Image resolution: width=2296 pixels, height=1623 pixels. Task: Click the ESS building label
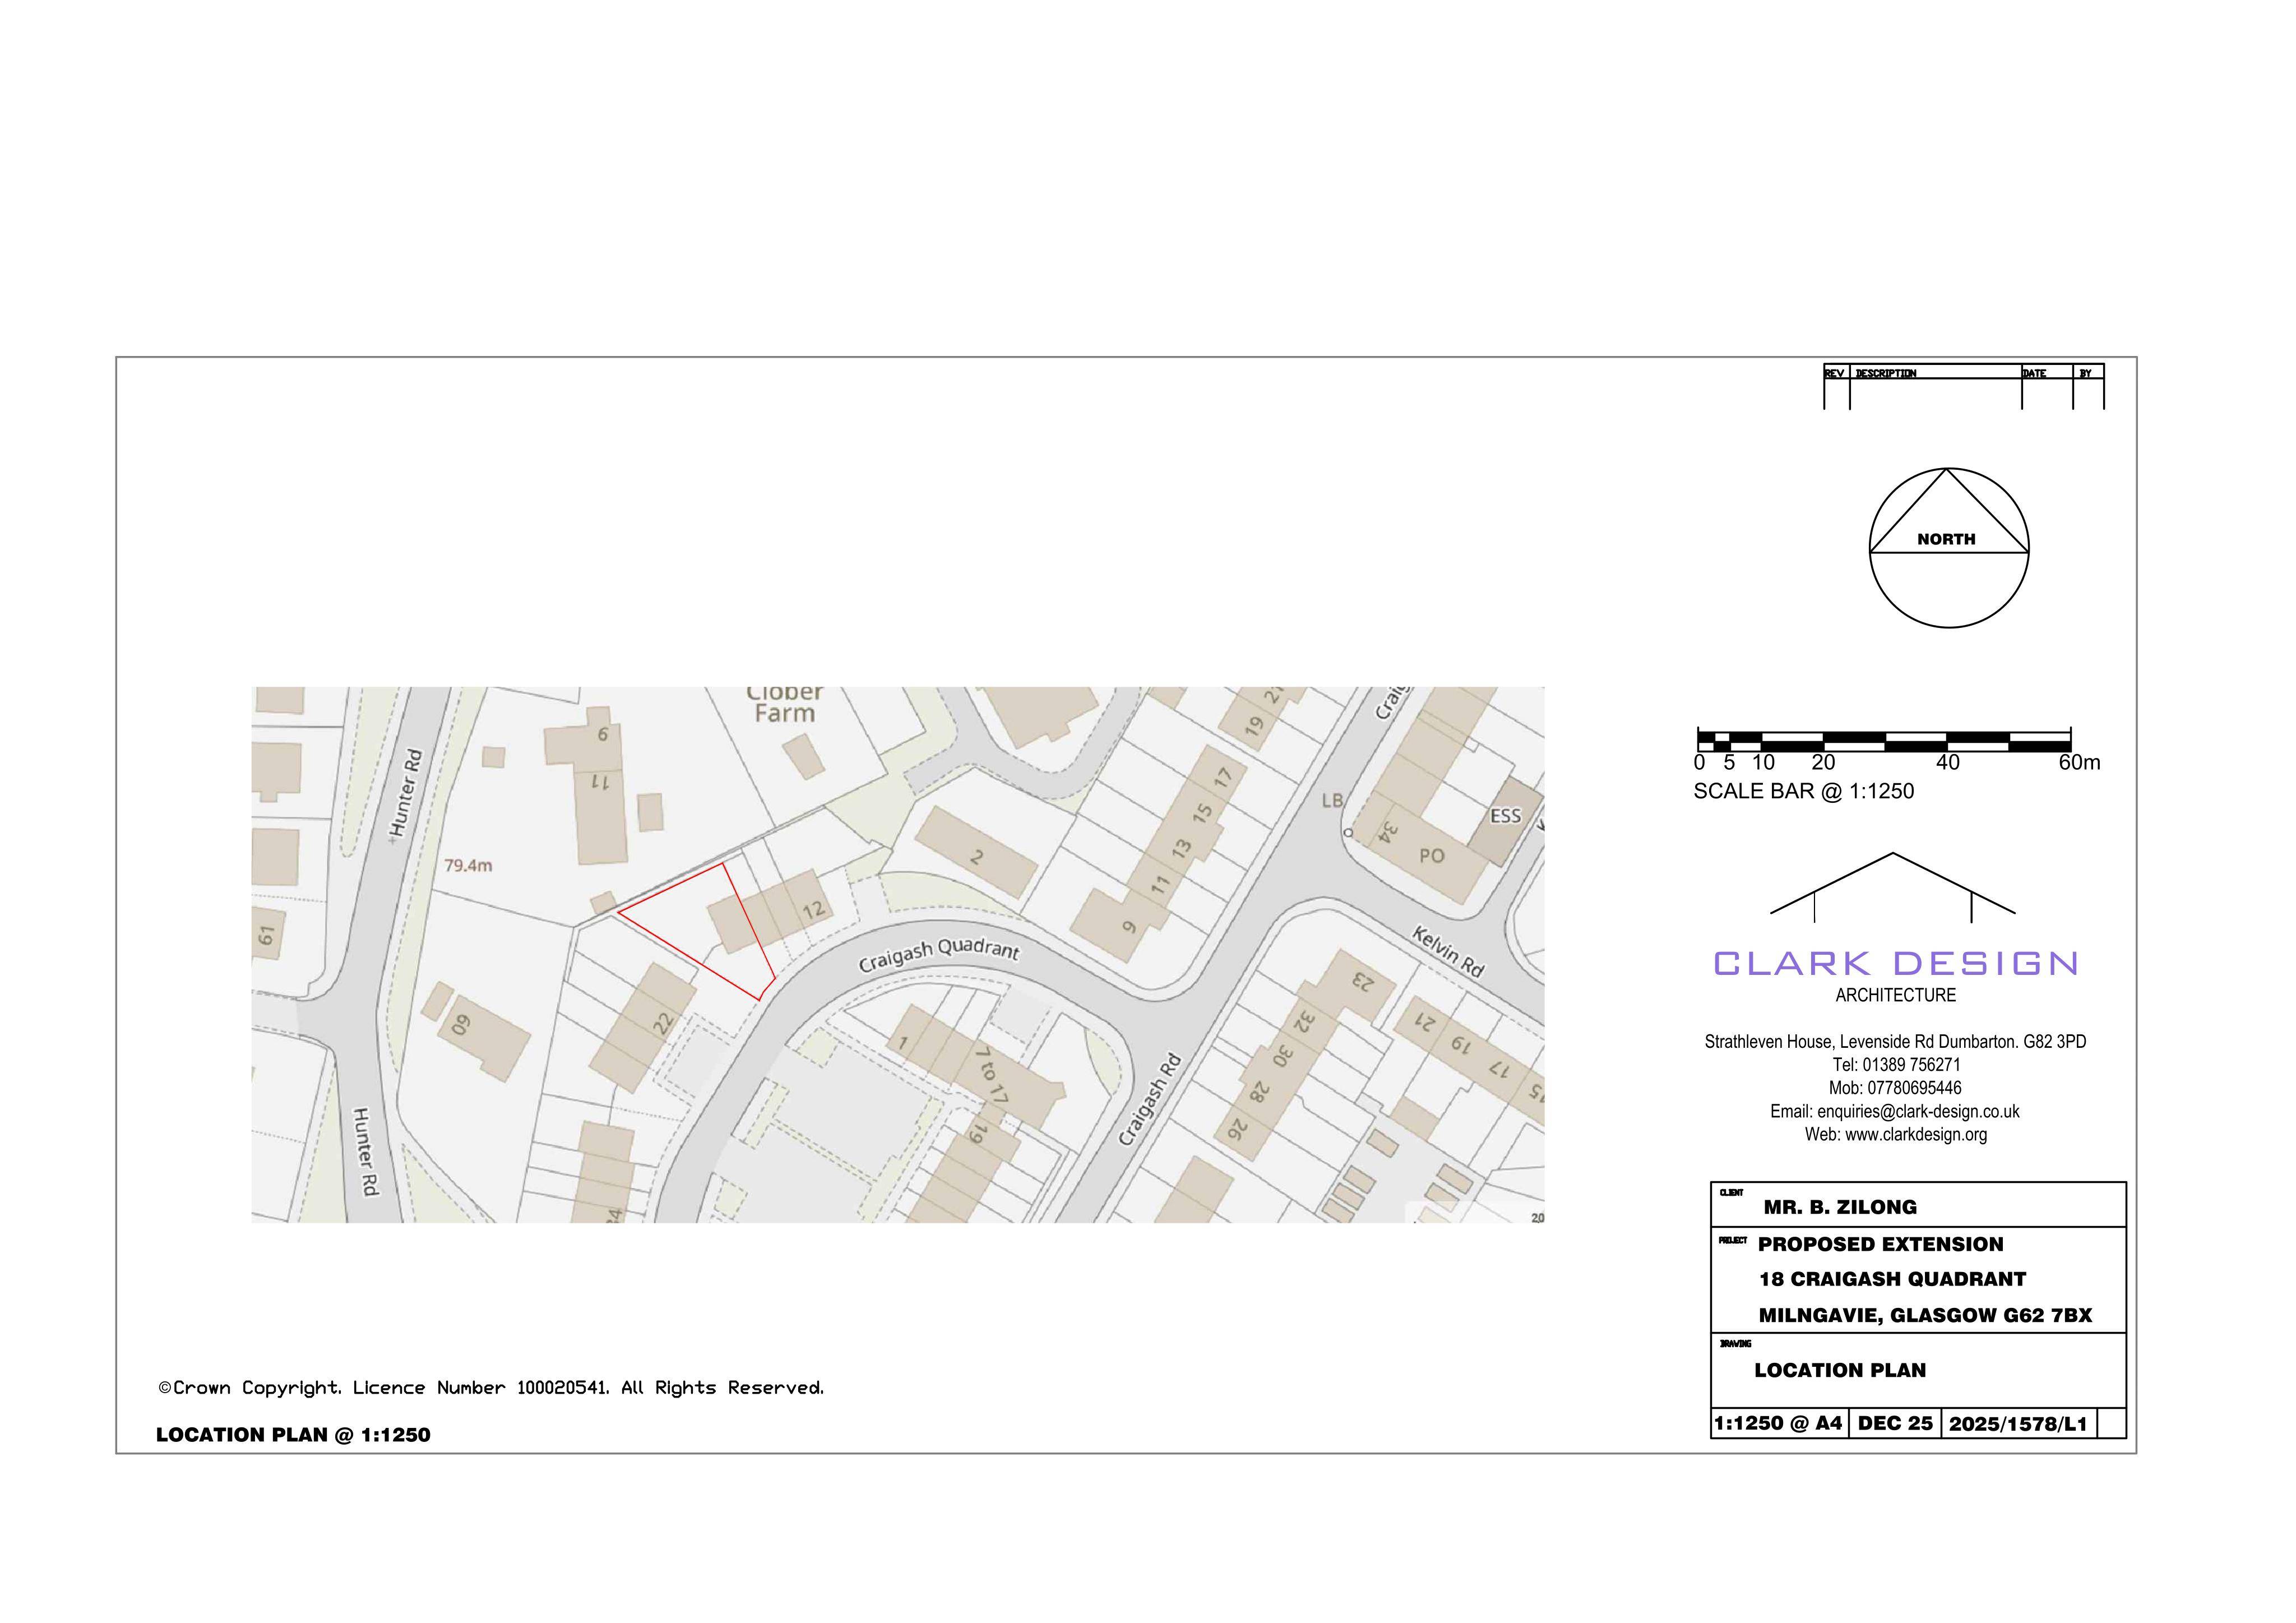(x=1505, y=816)
